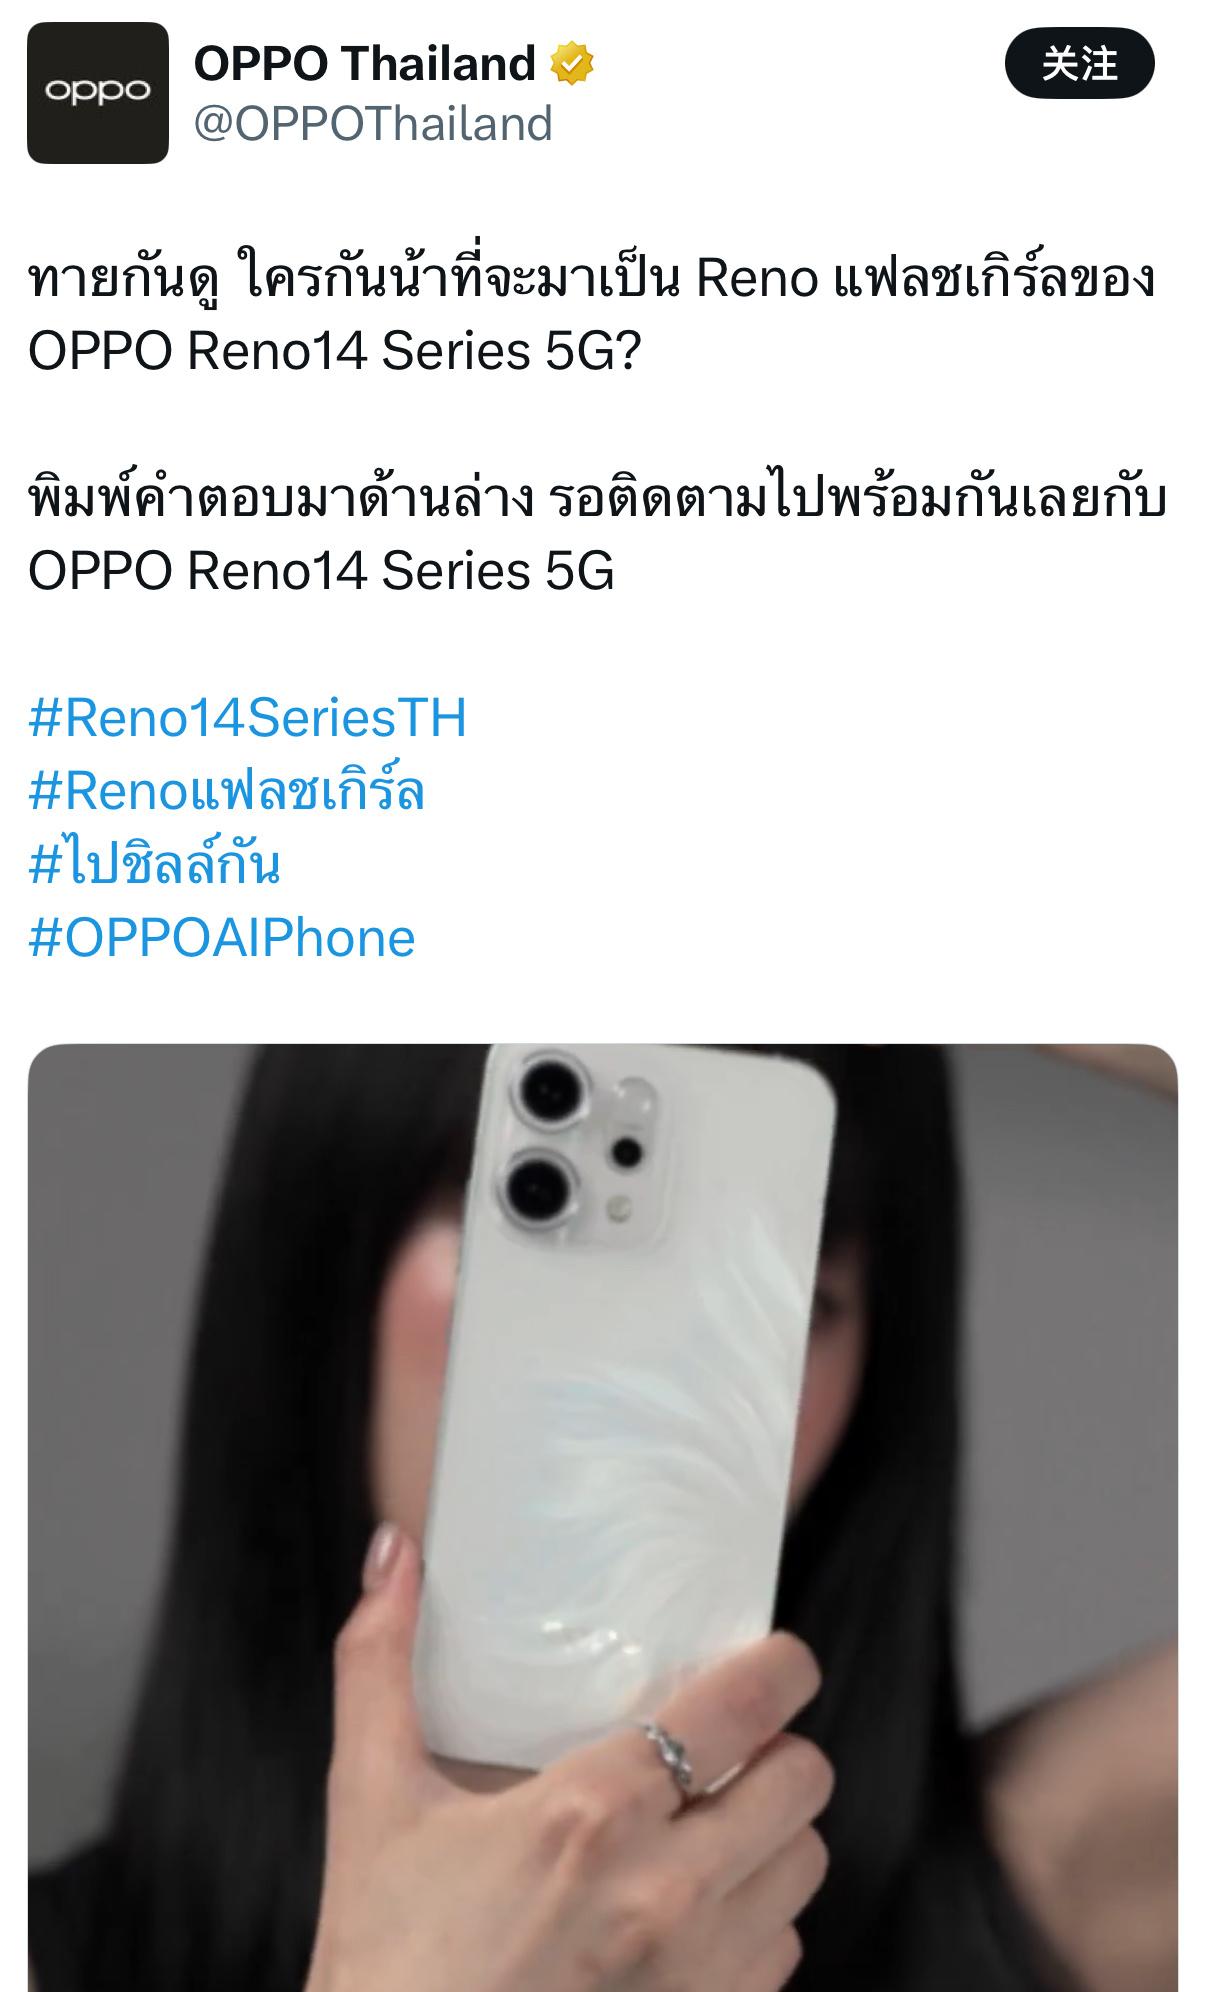1206x1992 pixels.
Task: Open the #OPPOAIPhone hashtag
Action: [222, 938]
